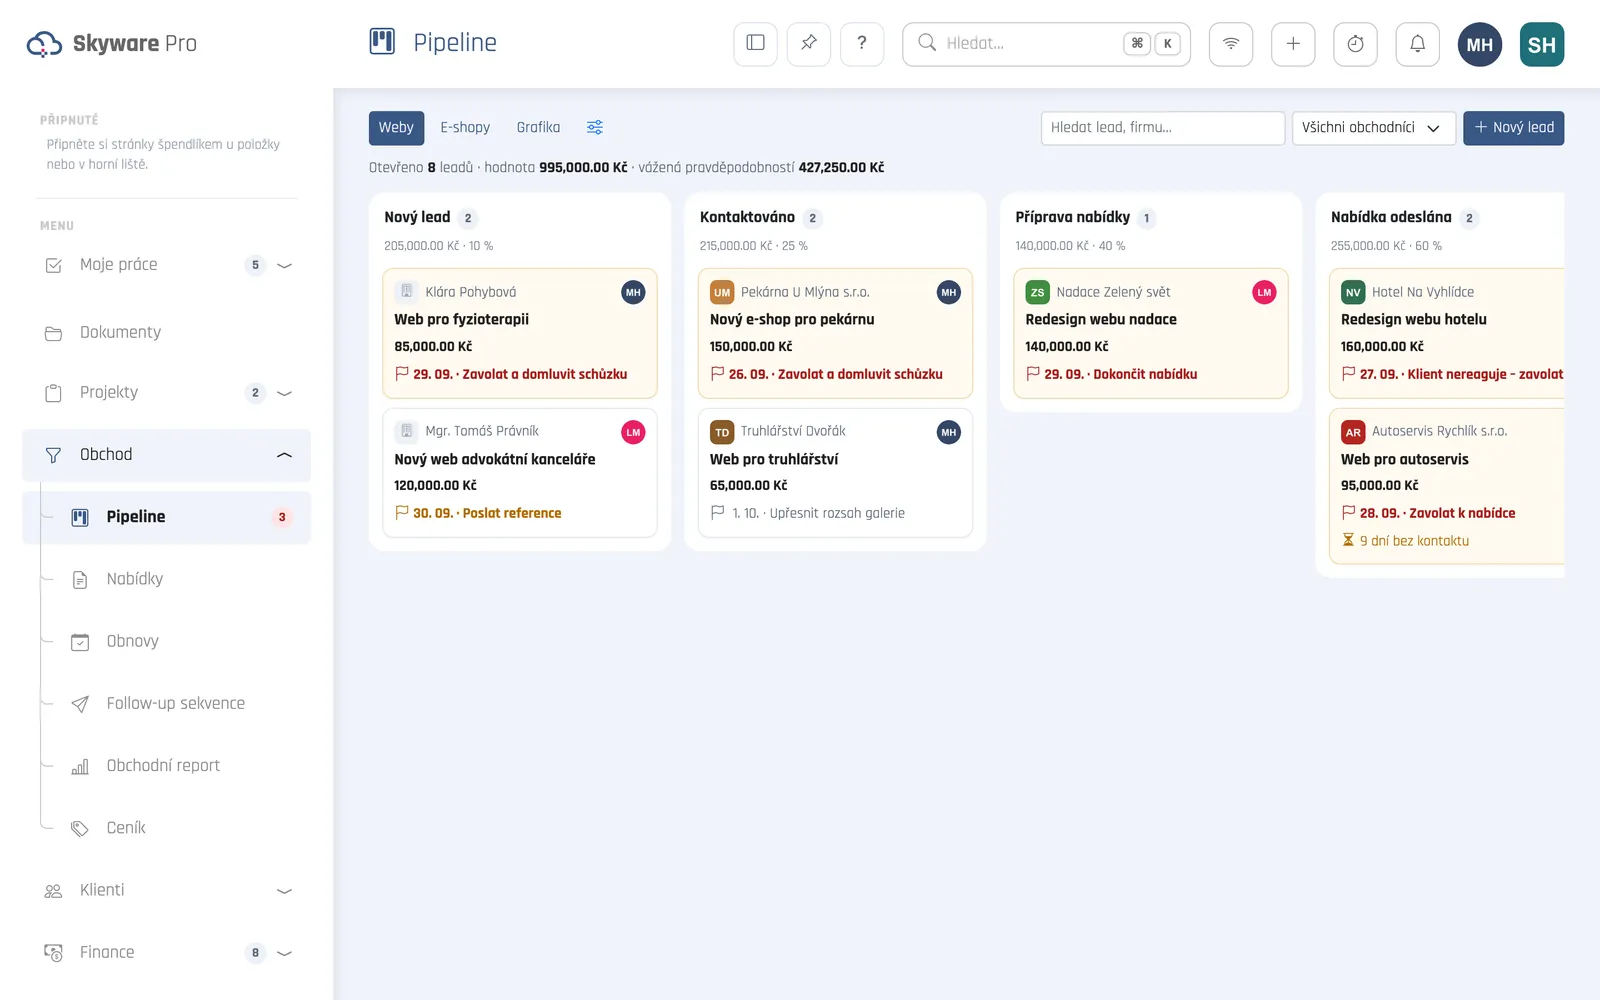This screenshot has height=1000, width=1600.
Task: Click the NV badge on the Hotel Na Vyhlídce card
Action: [1353, 292]
